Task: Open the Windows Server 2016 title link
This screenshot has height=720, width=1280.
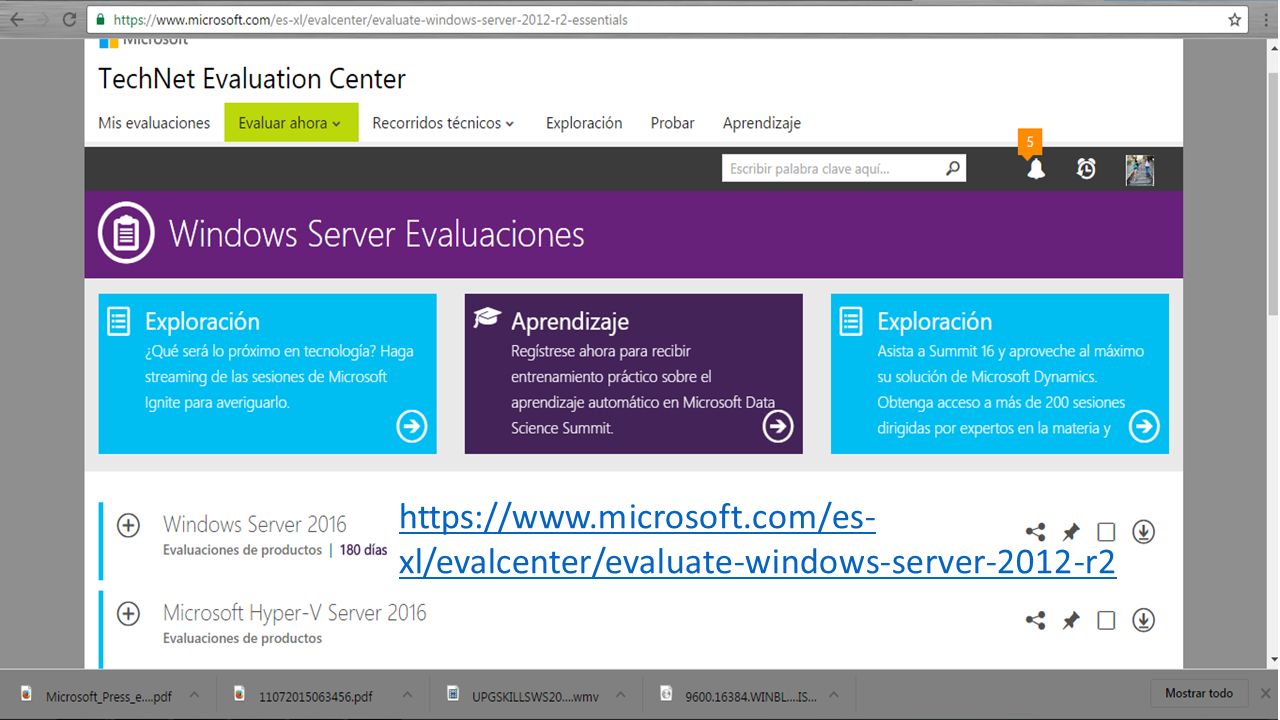Action: click(255, 524)
